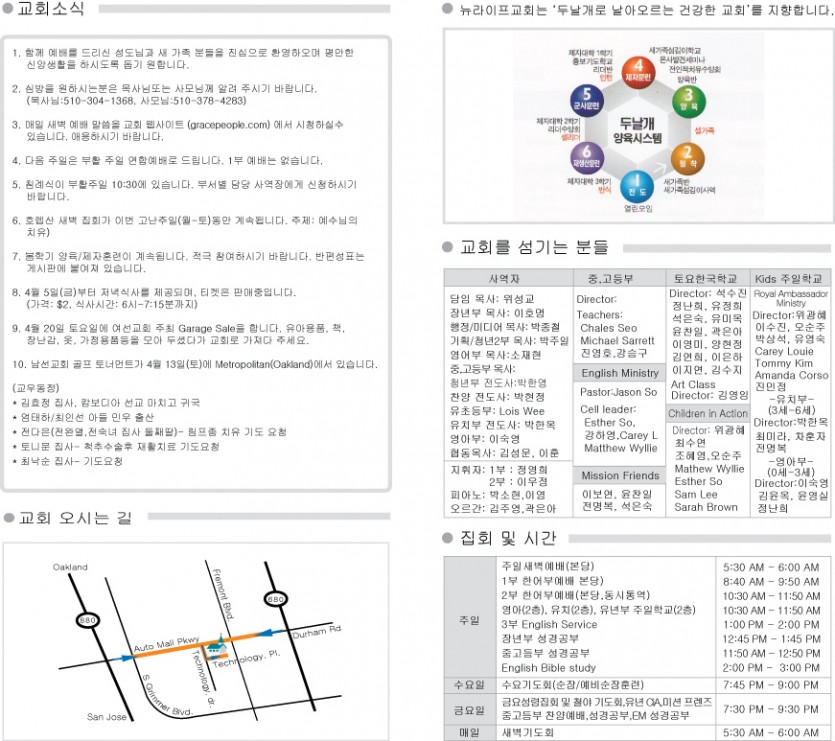
Task: Click the English Bible study row
Action: point(549,667)
